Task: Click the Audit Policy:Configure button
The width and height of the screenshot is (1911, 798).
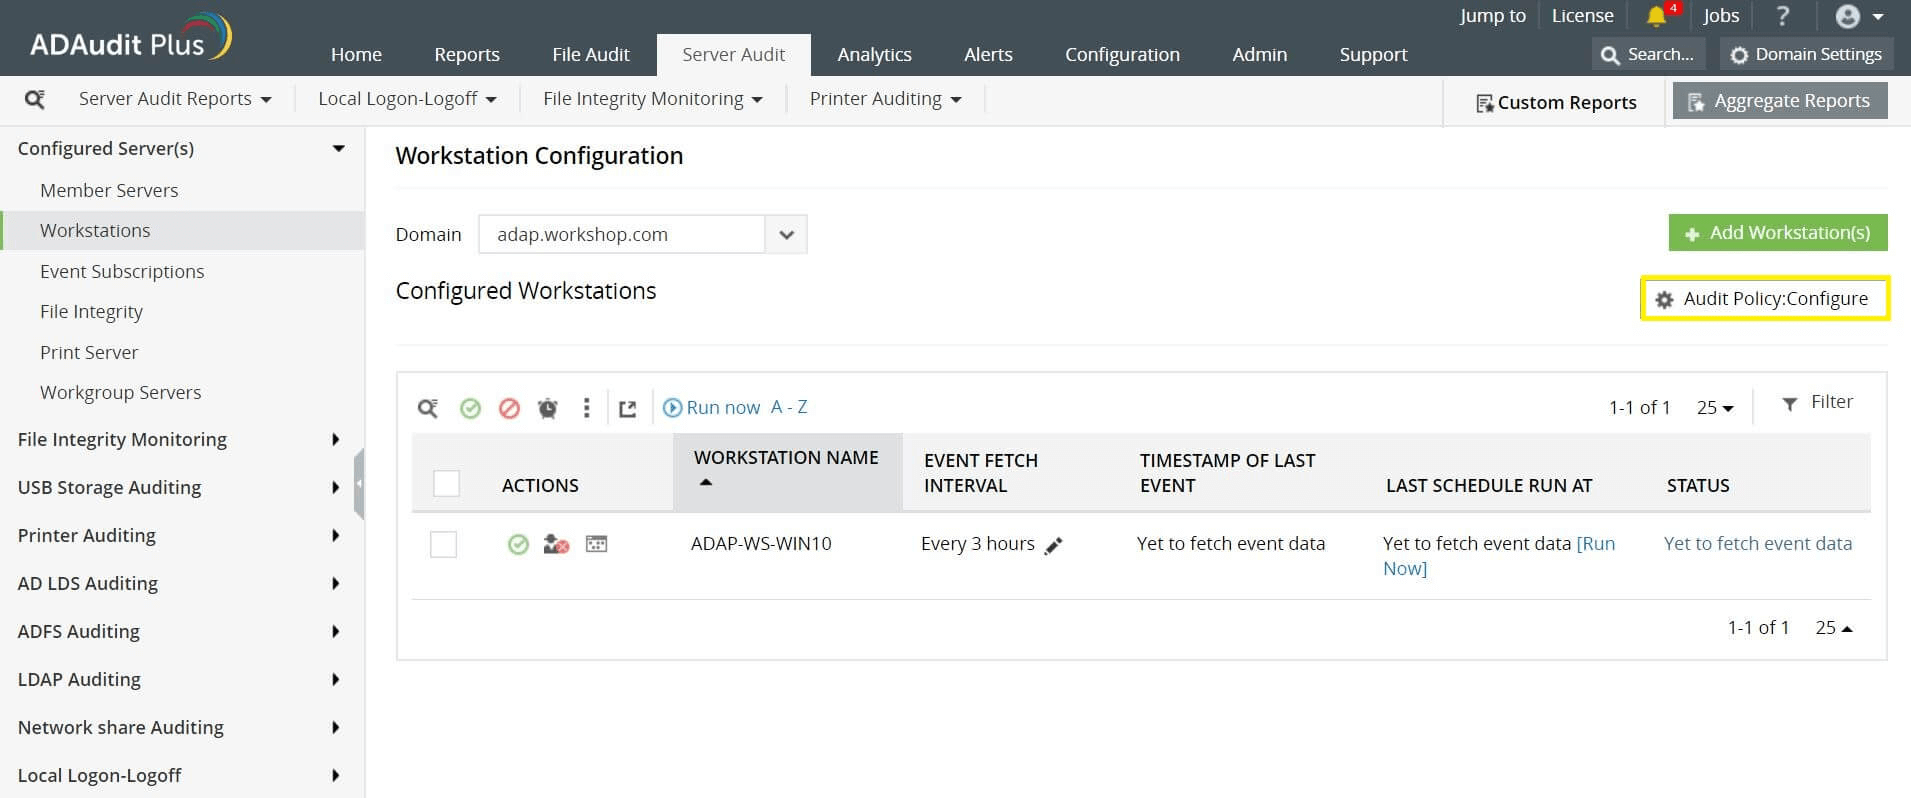Action: (x=1765, y=299)
